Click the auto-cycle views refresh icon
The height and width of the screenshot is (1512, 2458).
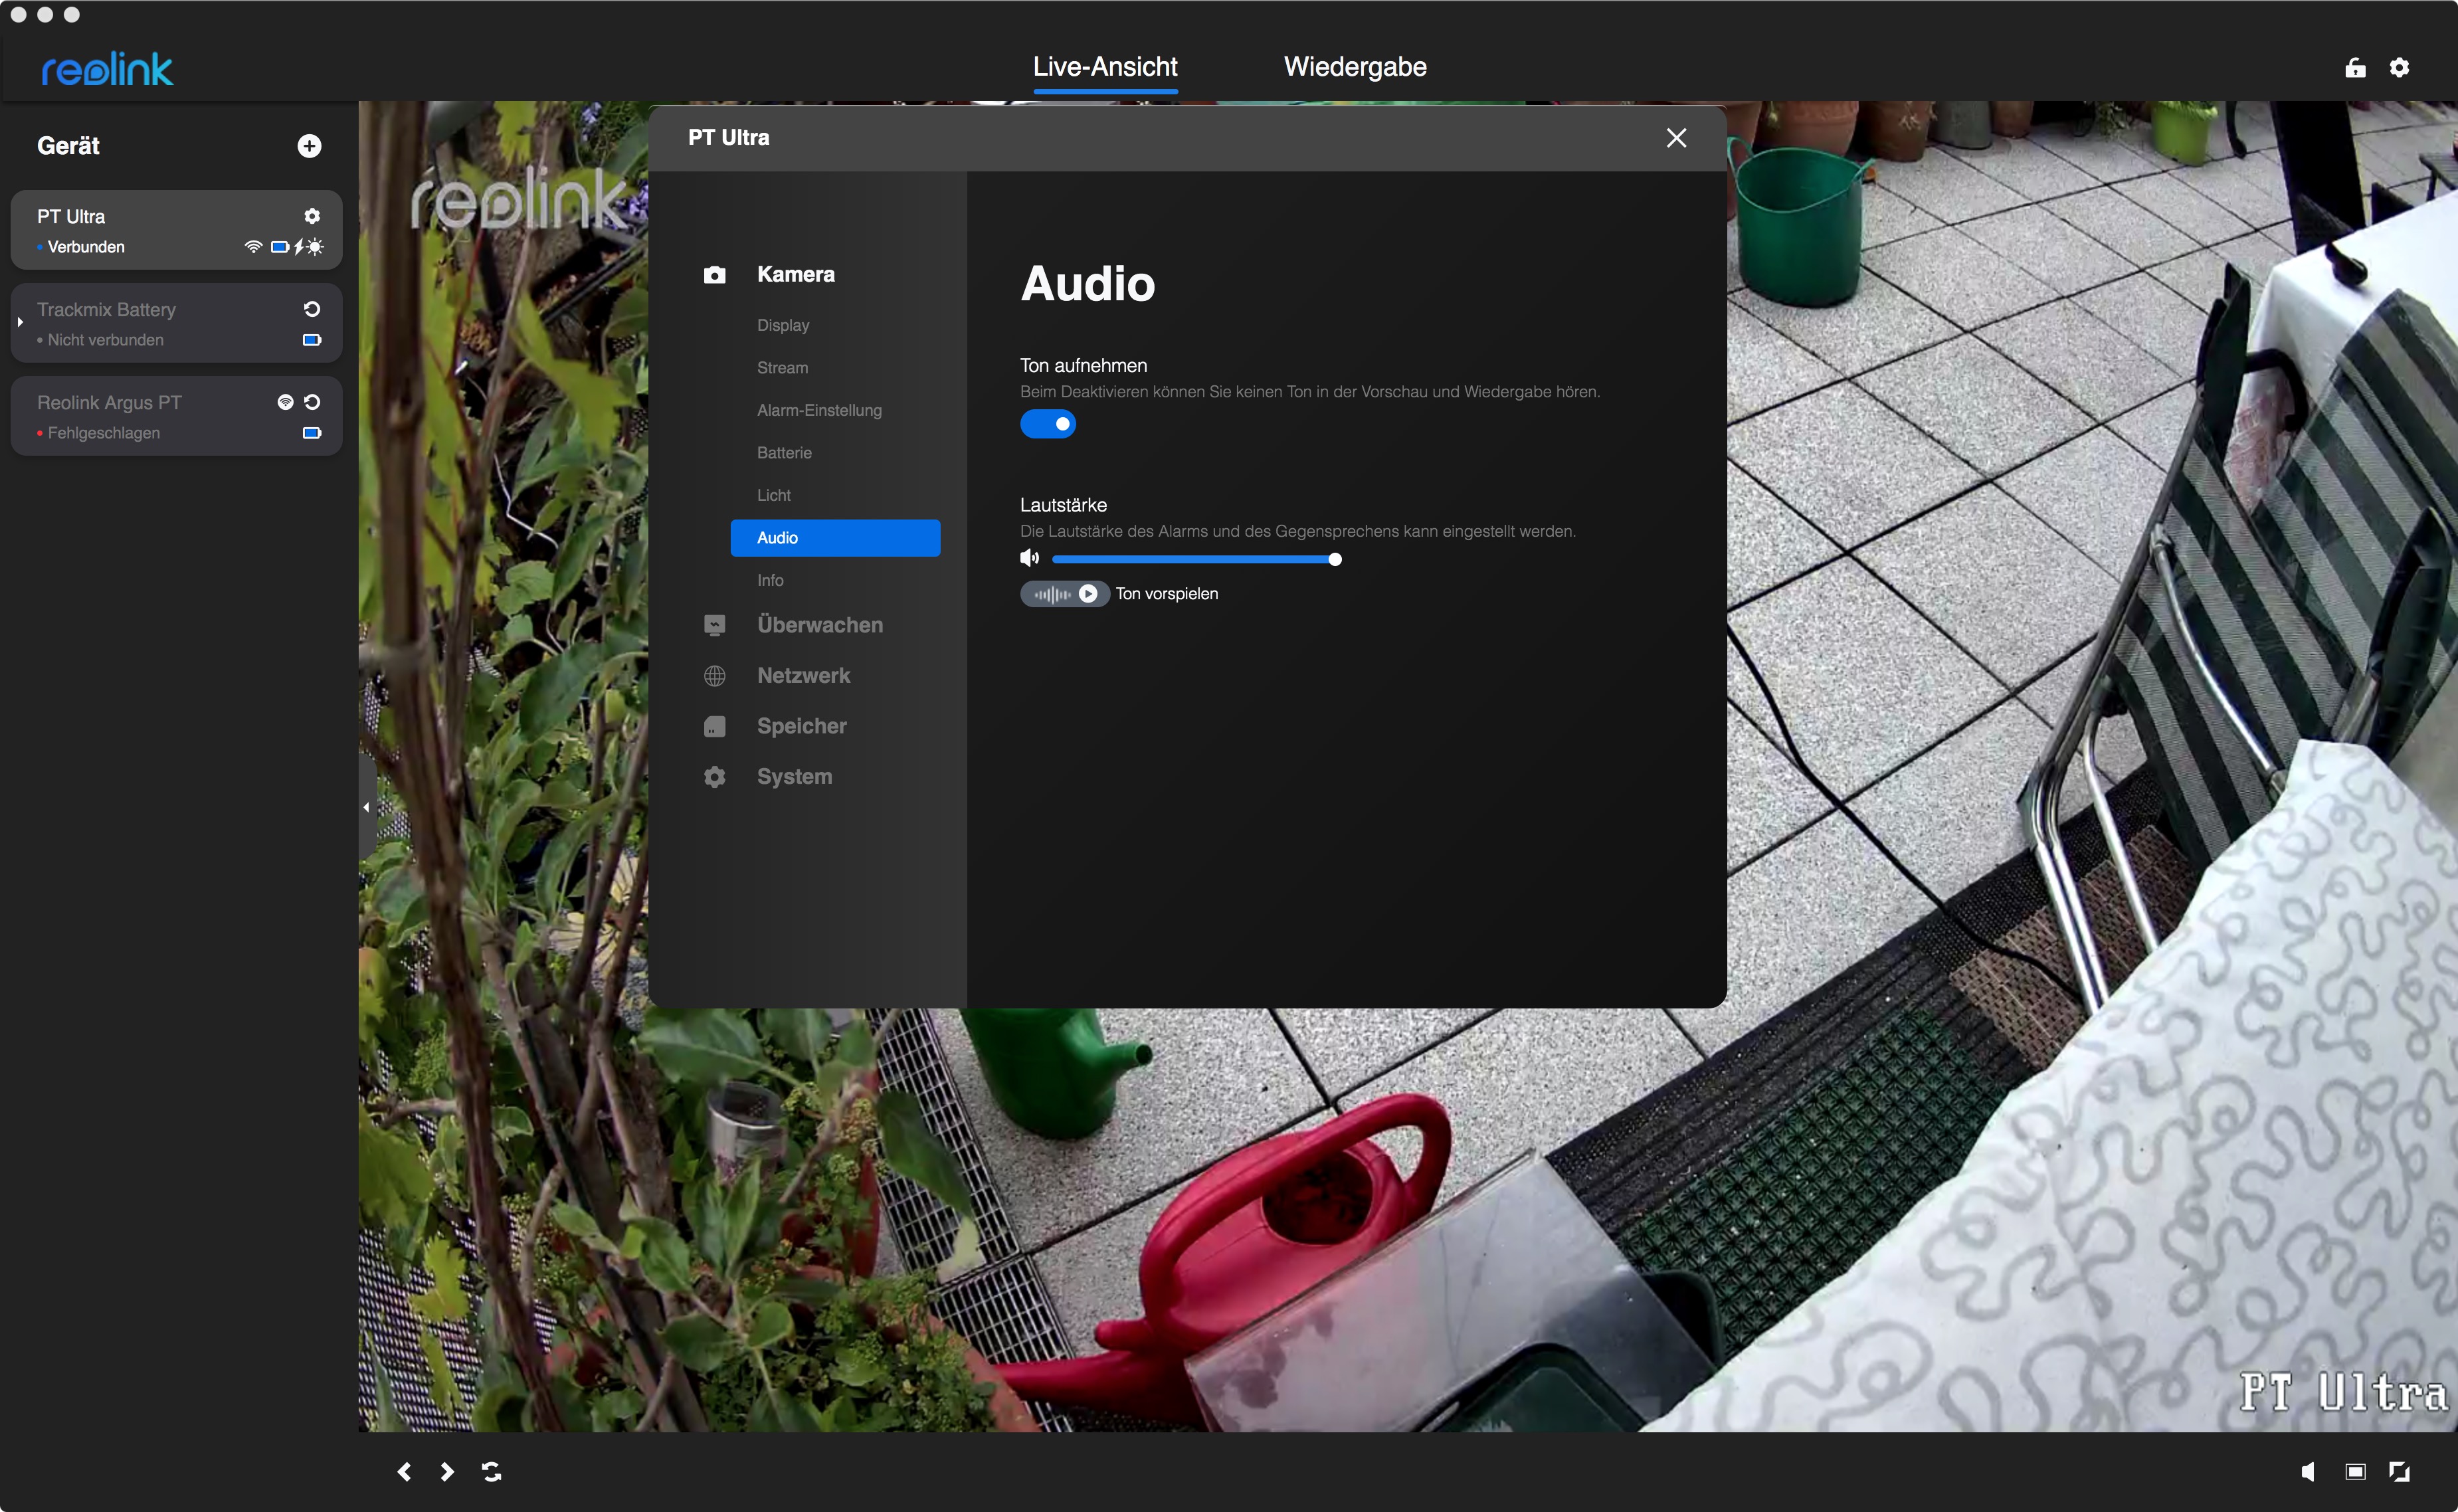491,1471
